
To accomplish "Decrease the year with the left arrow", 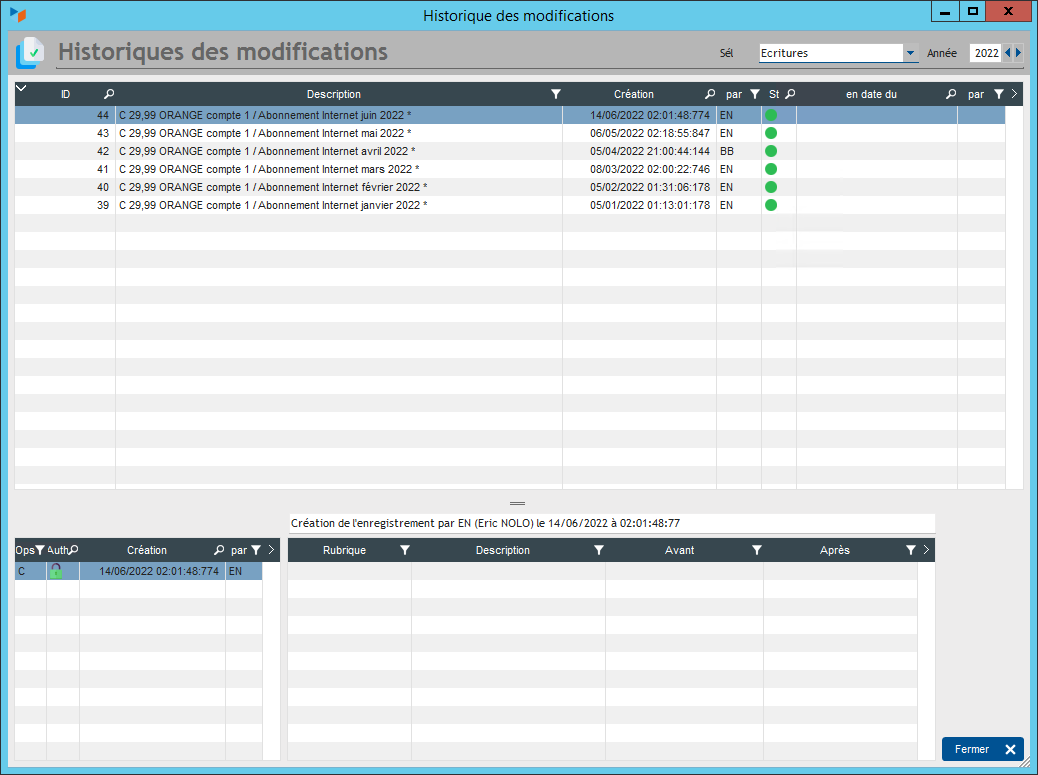I will (x=1007, y=53).
